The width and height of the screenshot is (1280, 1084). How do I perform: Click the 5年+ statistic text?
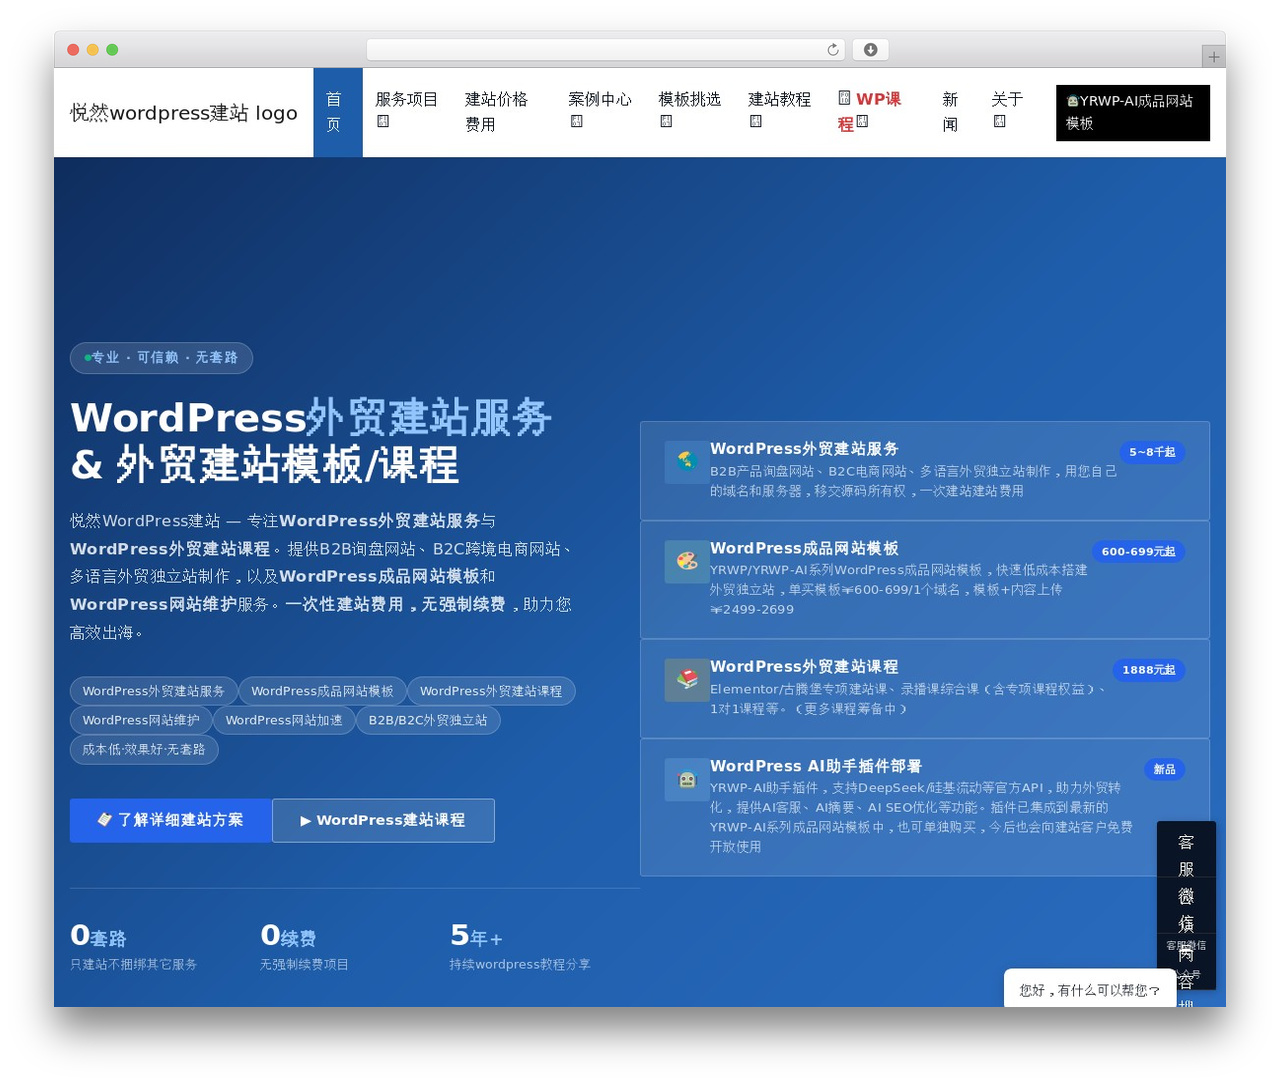(476, 936)
